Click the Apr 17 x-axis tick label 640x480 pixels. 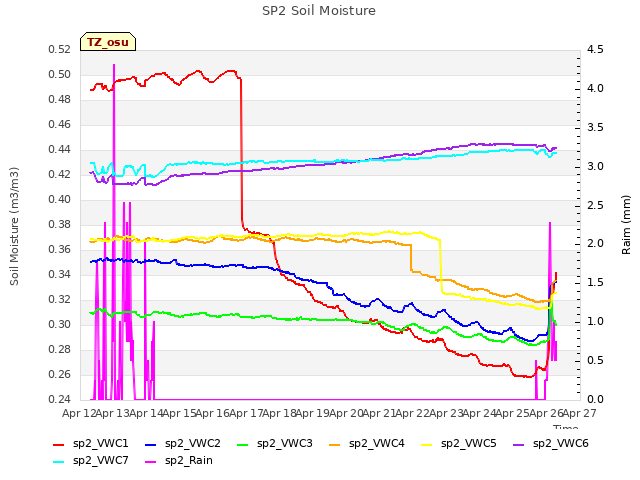pyautogui.click(x=245, y=413)
